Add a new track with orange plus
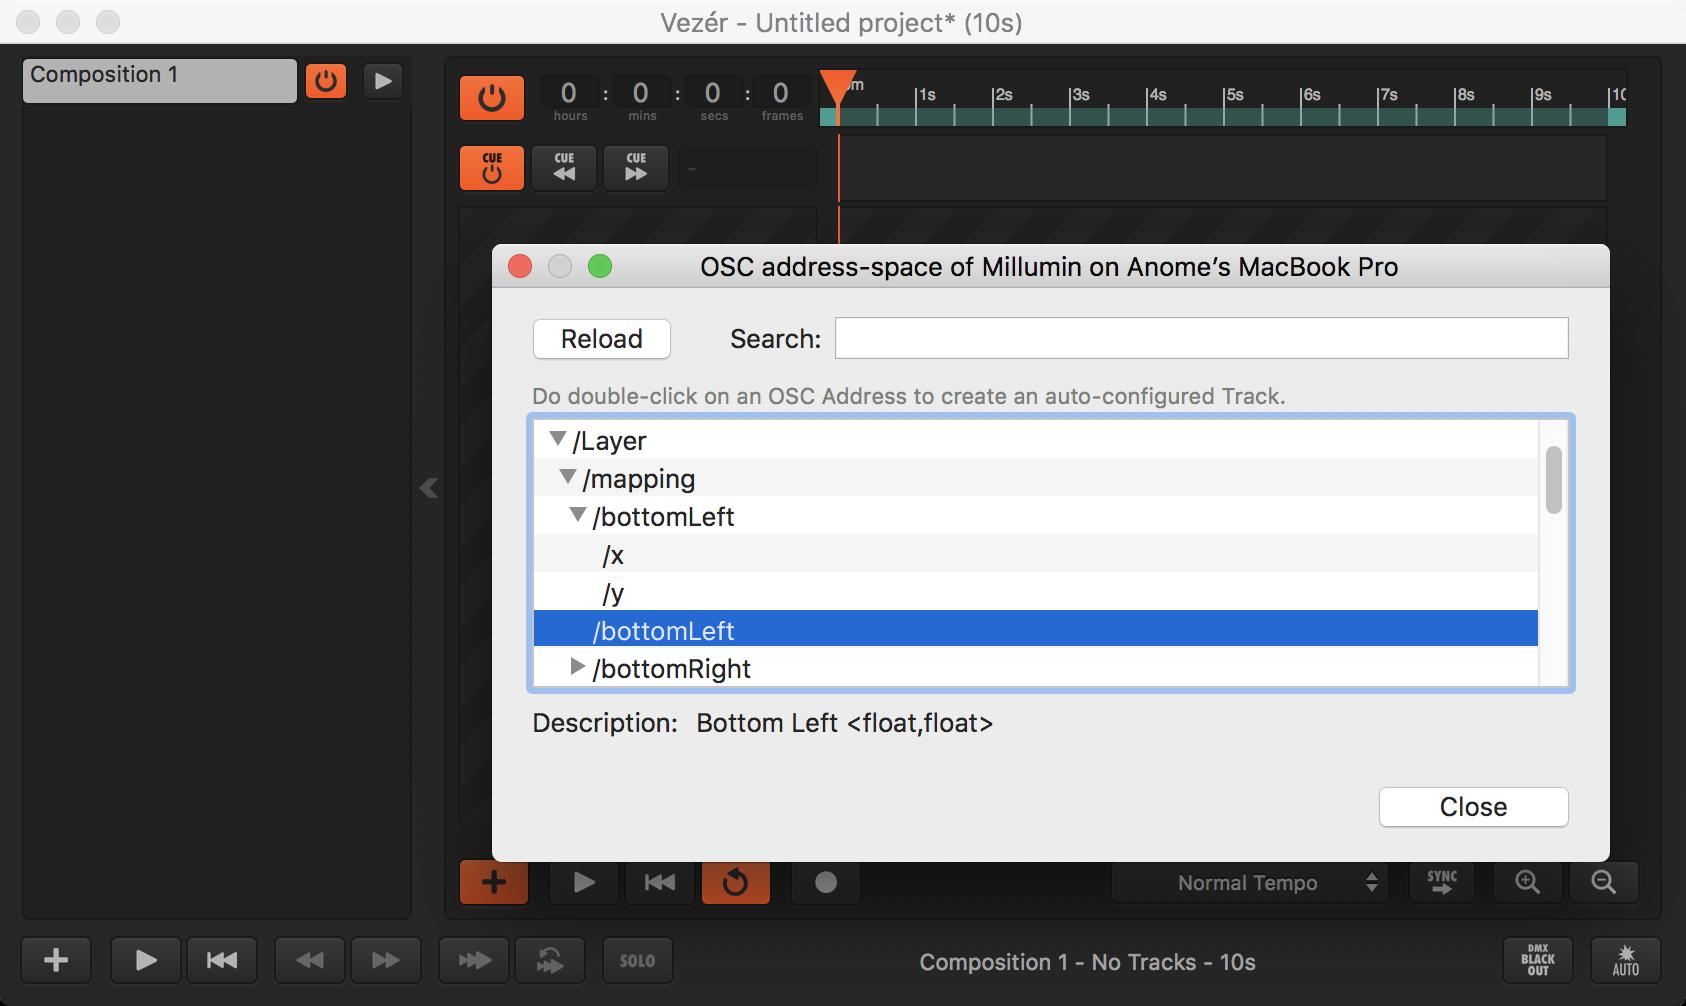 [x=494, y=882]
